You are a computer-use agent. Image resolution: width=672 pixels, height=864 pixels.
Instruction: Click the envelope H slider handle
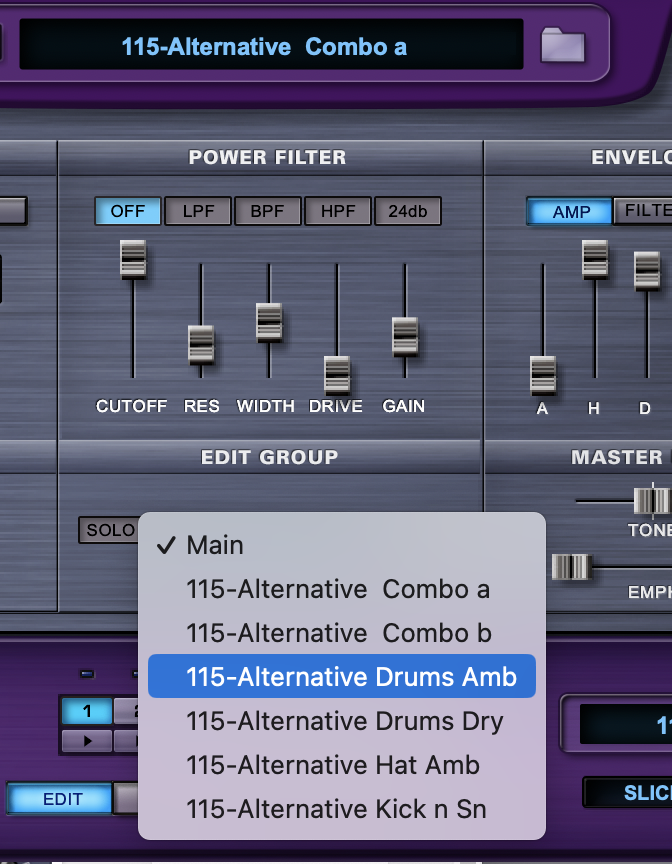click(595, 258)
